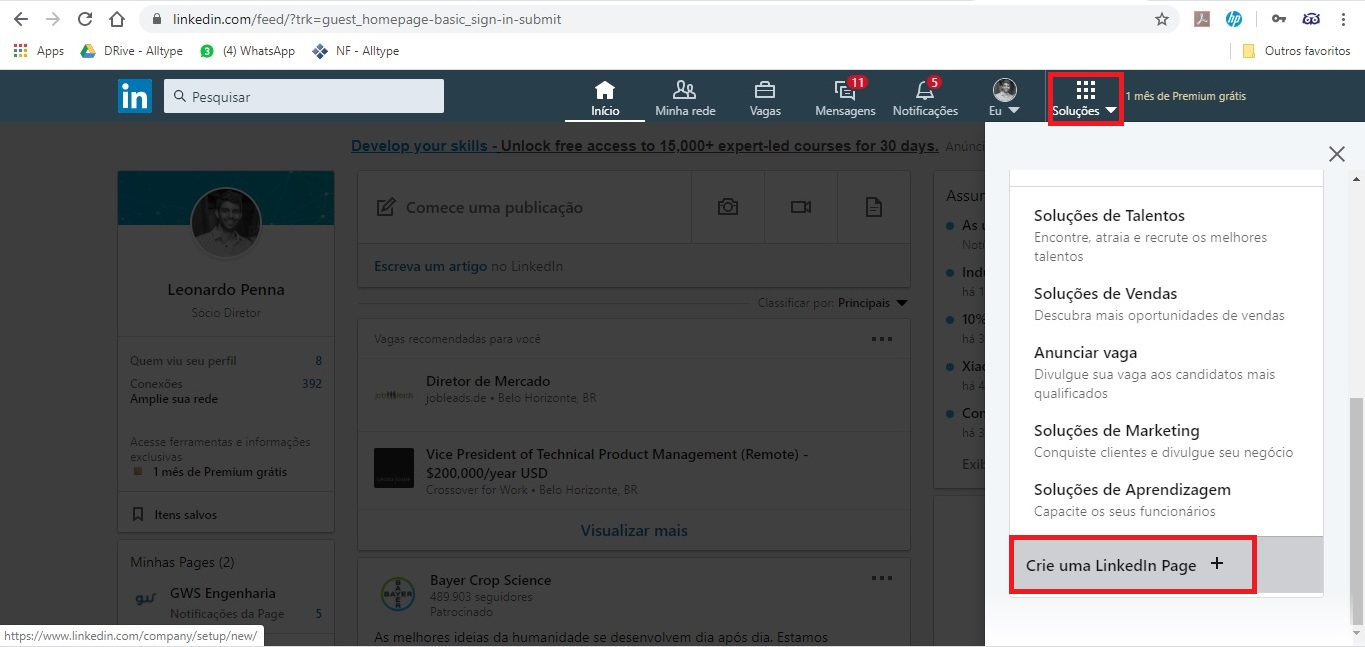
Task: Open options dots for recommended jobs card
Action: point(881,339)
